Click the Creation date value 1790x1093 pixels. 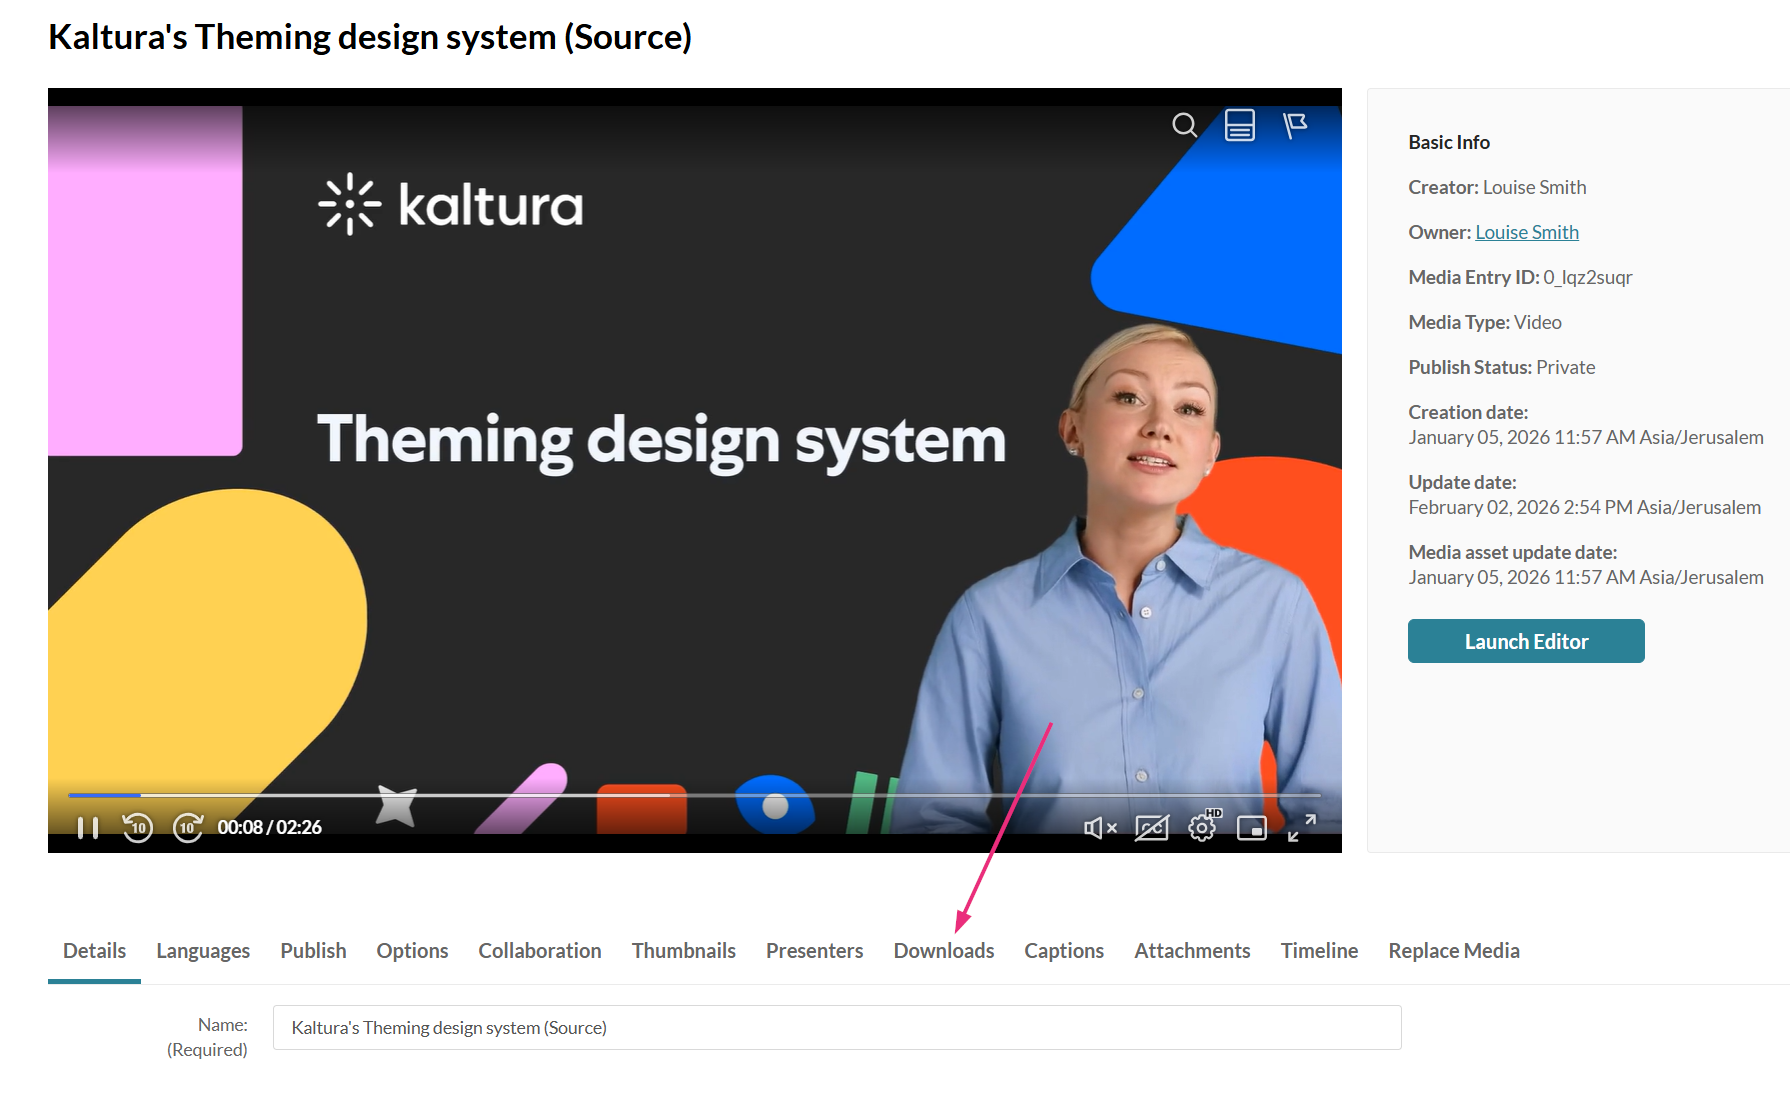click(x=1586, y=437)
